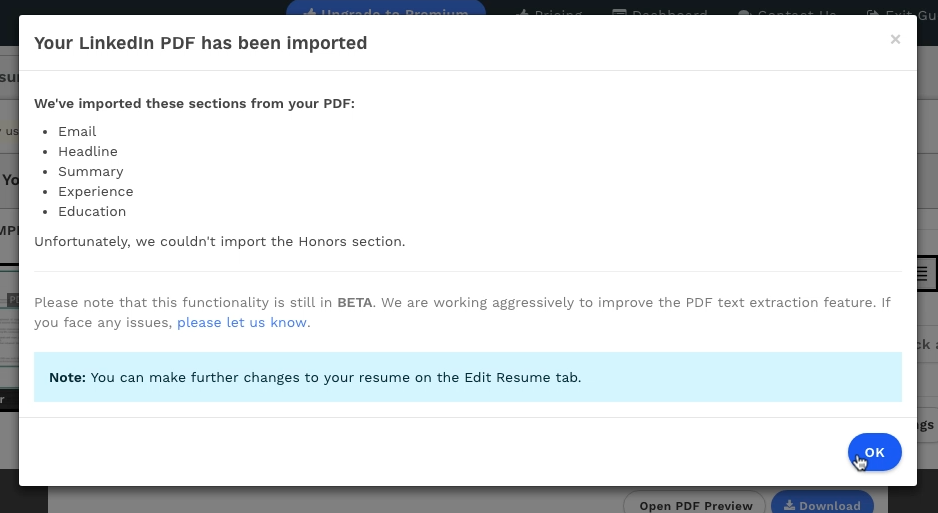Click the Dashboard panel icon

tap(619, 13)
